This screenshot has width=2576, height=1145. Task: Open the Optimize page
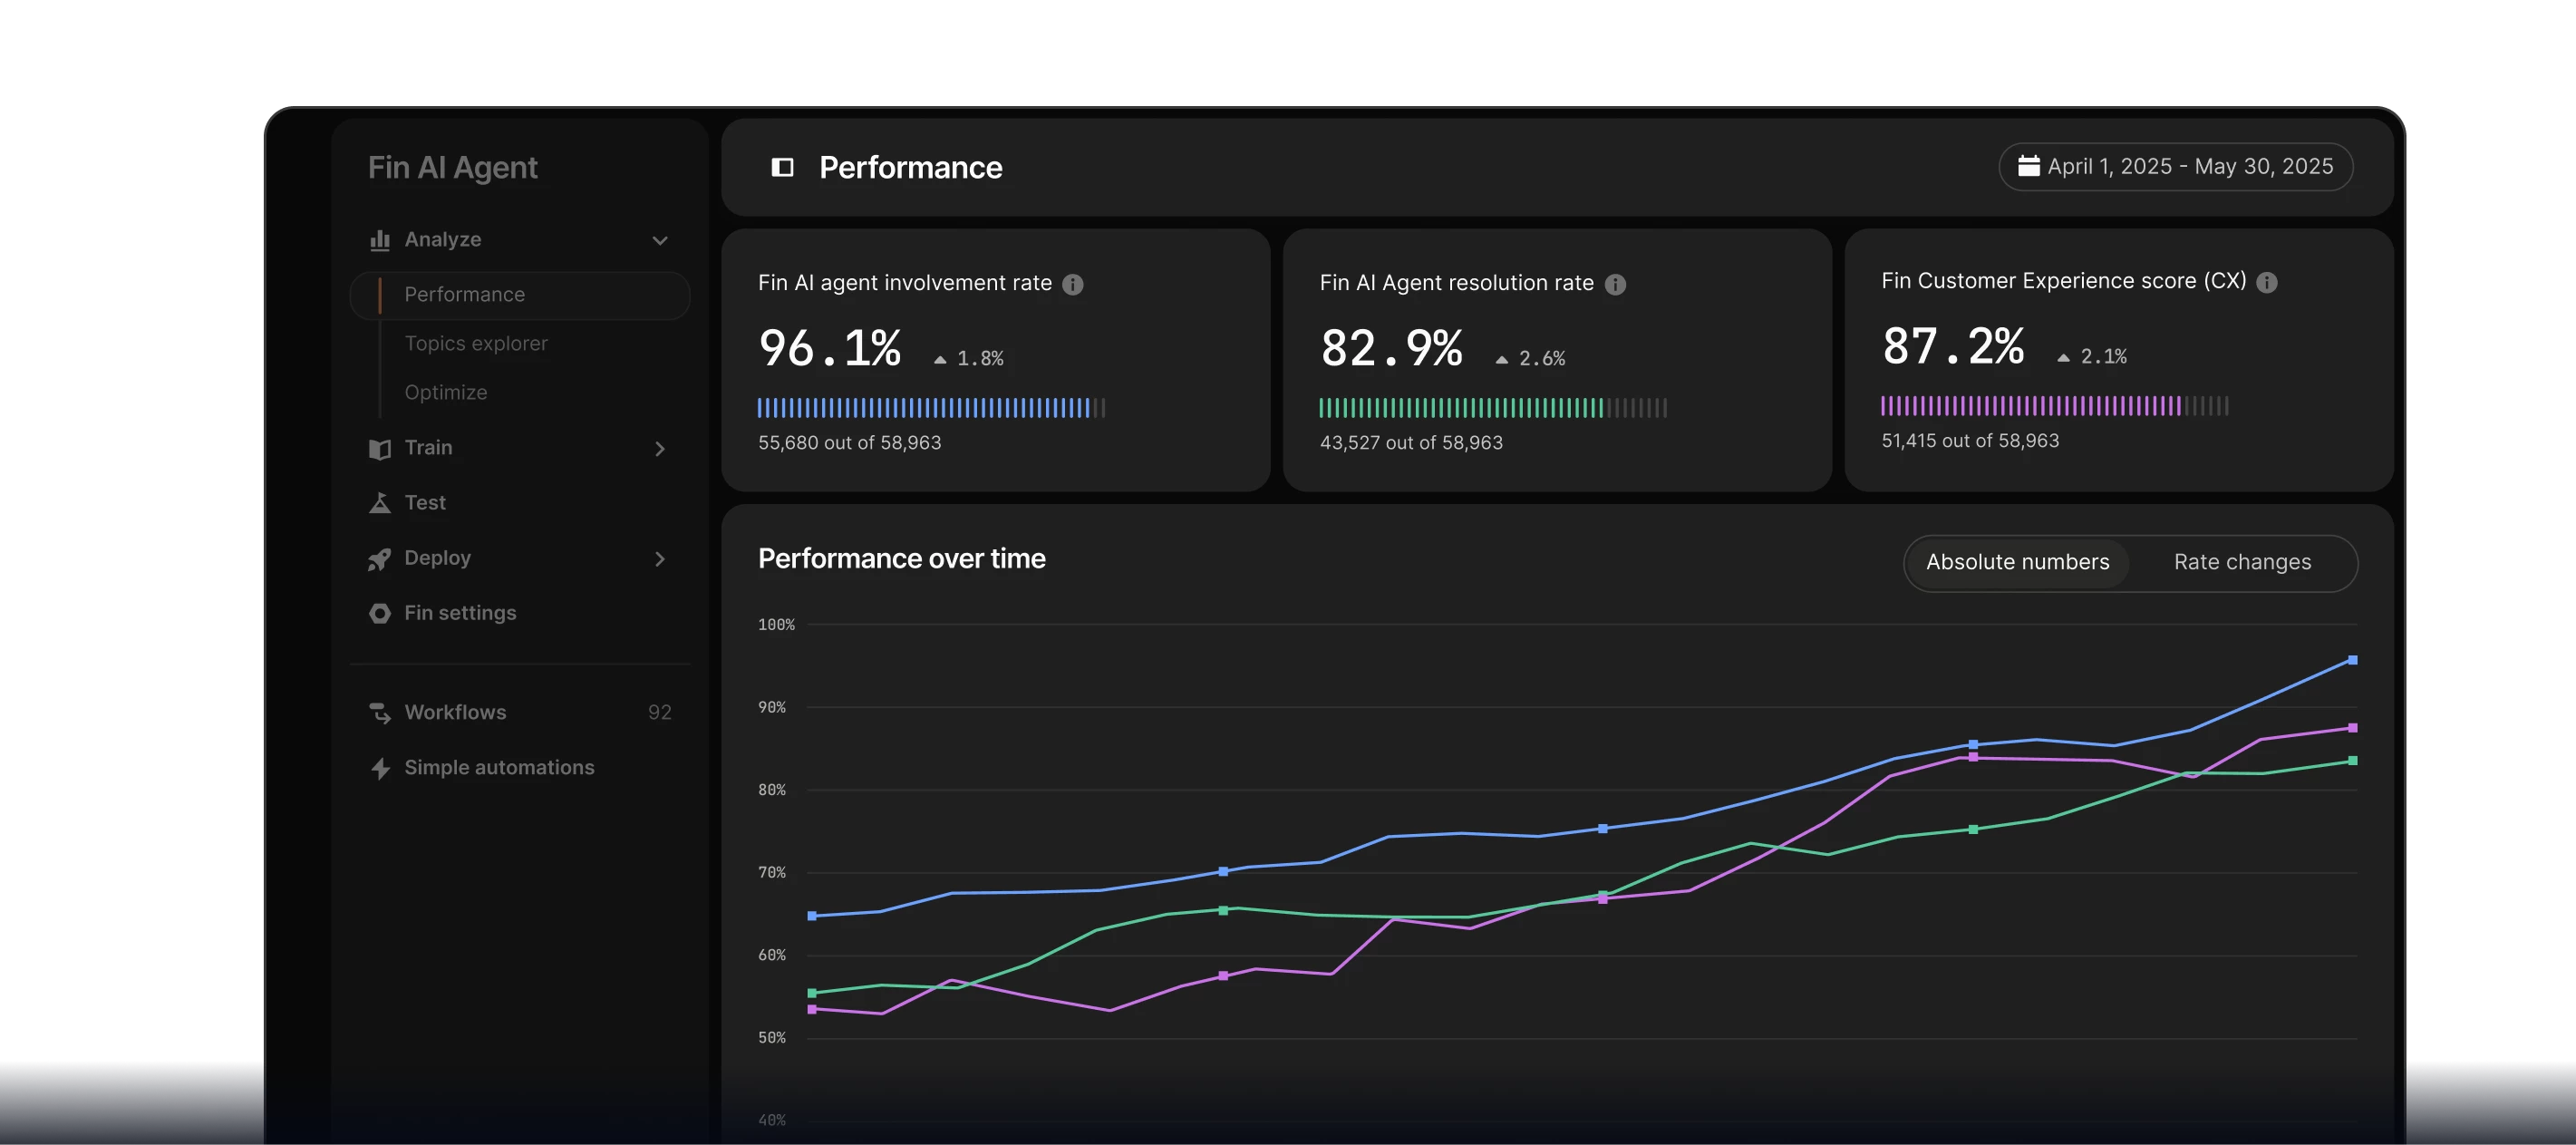point(445,392)
